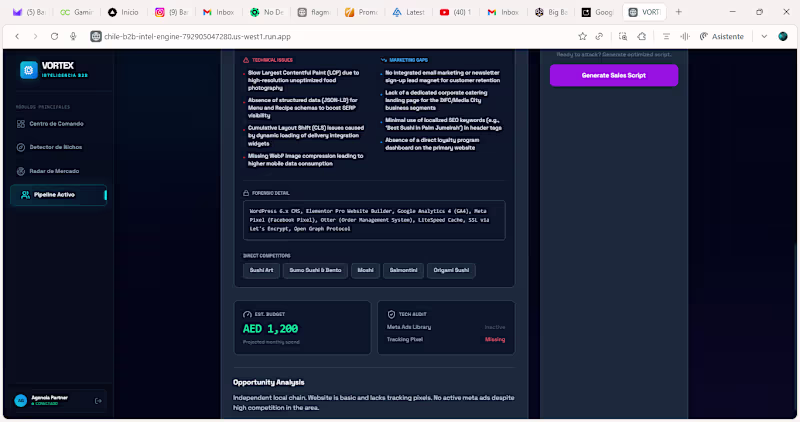Go back to the previous page
The width and height of the screenshot is (800, 422).
[17, 36]
